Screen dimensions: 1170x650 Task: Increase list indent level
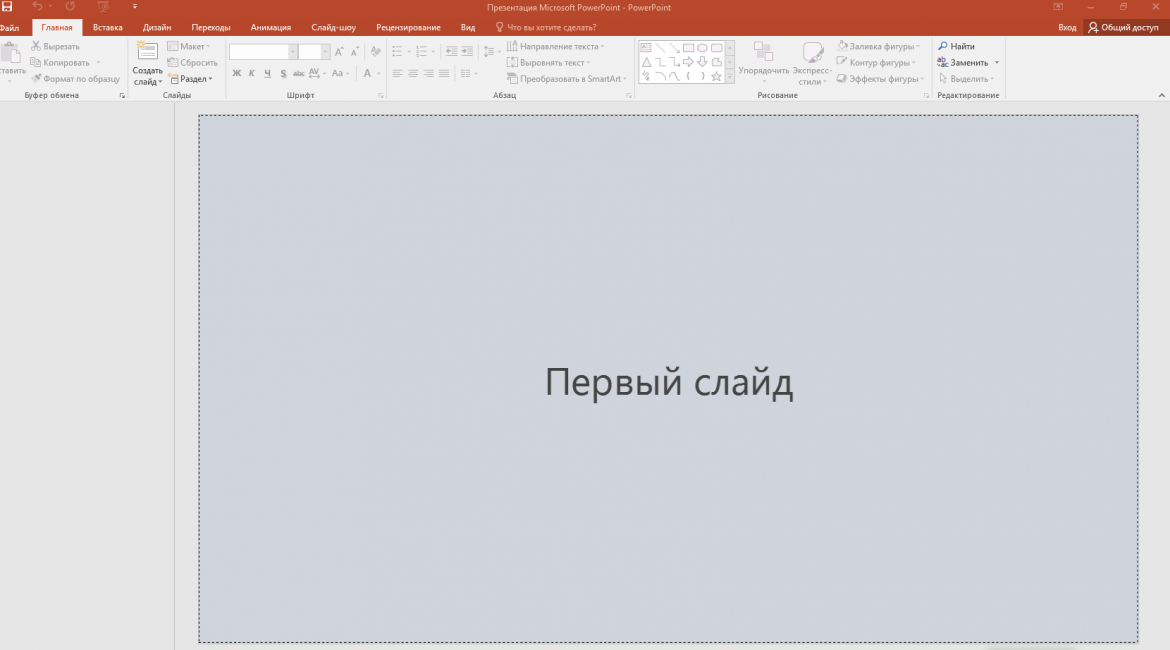click(467, 51)
